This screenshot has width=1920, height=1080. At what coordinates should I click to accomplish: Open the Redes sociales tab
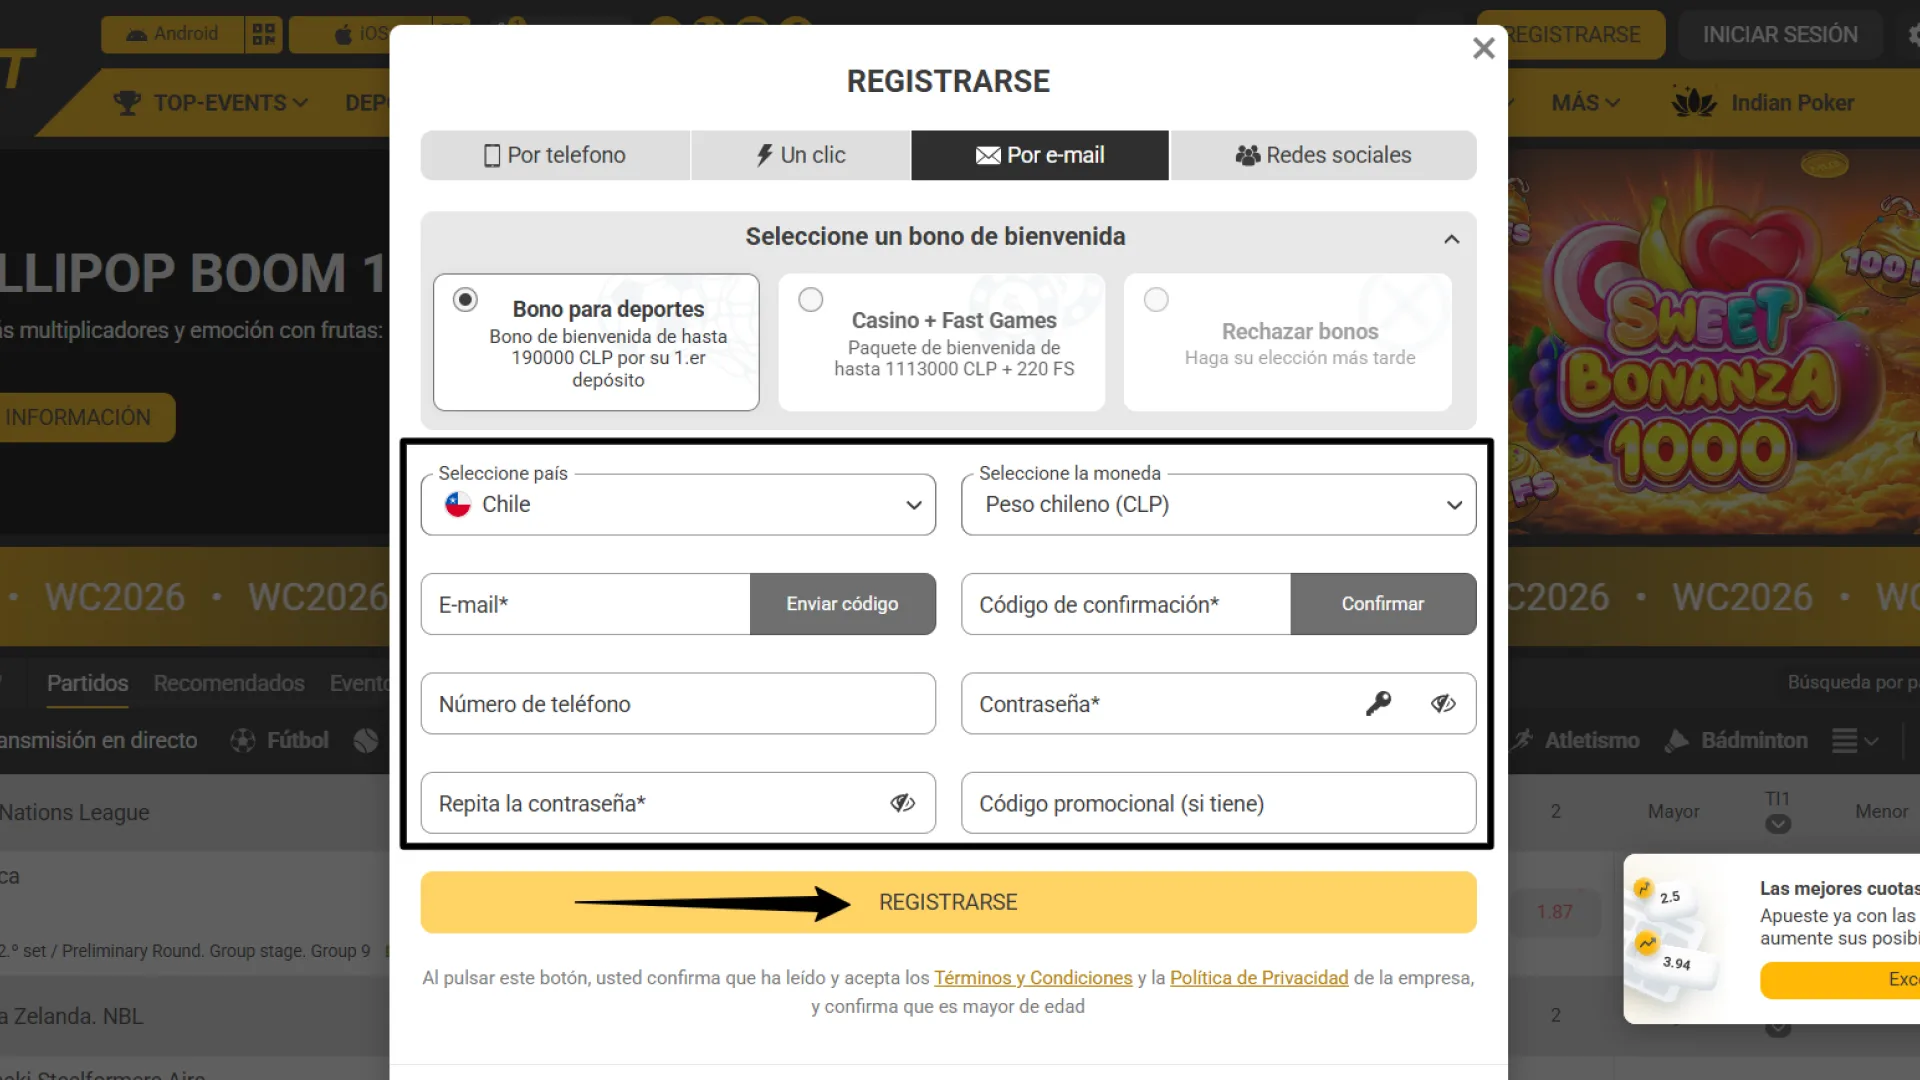(1323, 155)
